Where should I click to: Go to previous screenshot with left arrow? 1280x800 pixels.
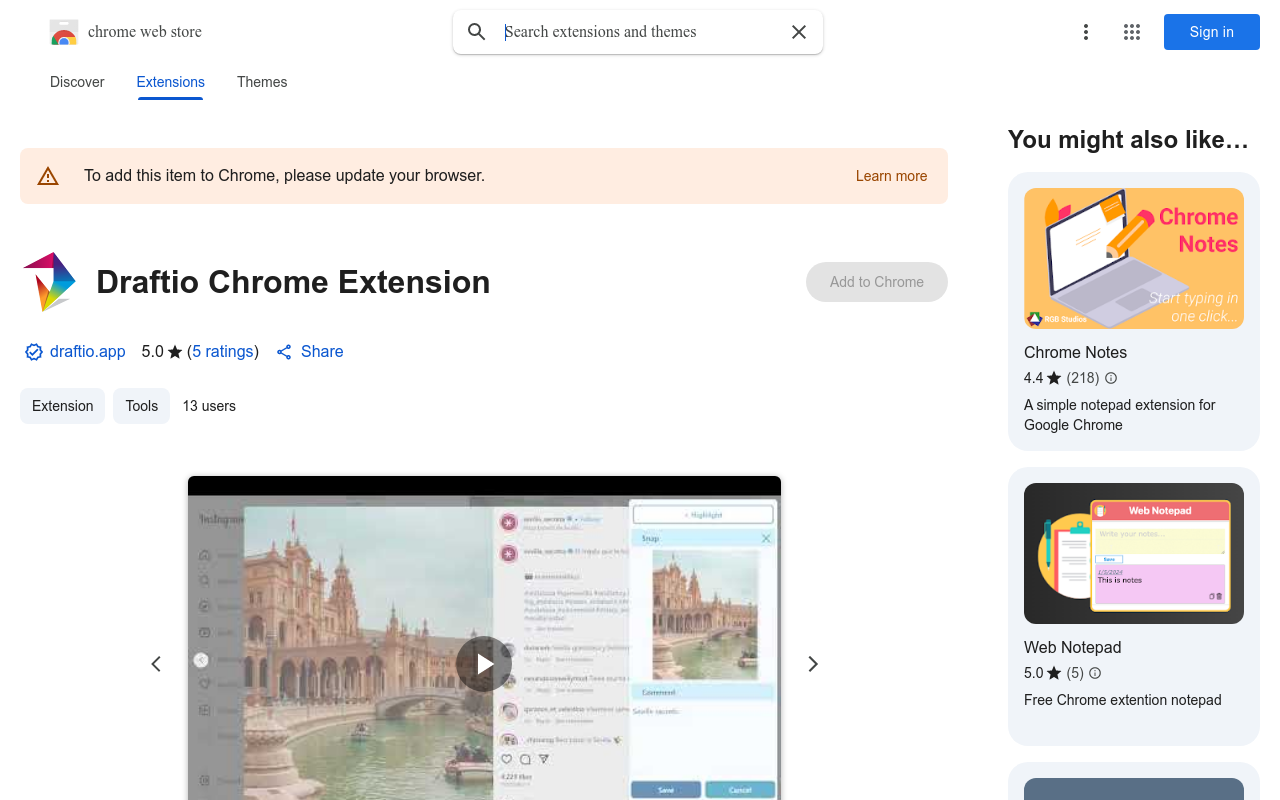pos(156,664)
